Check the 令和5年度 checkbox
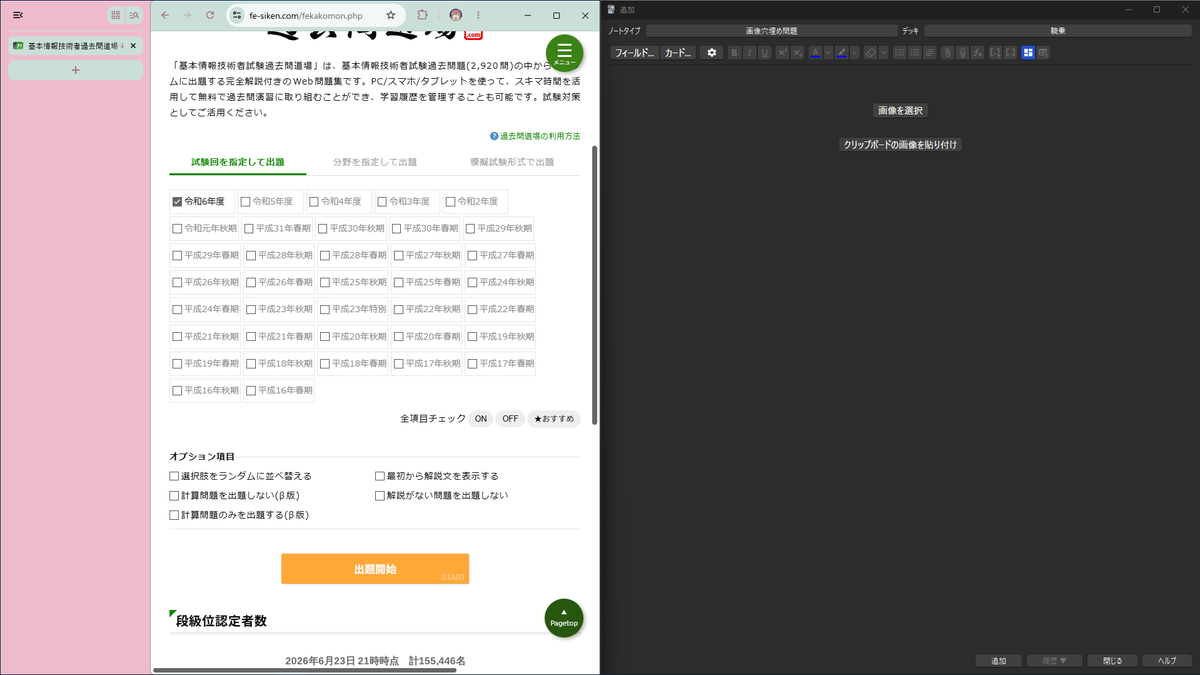Image resolution: width=1200 pixels, height=675 pixels. coord(245,201)
